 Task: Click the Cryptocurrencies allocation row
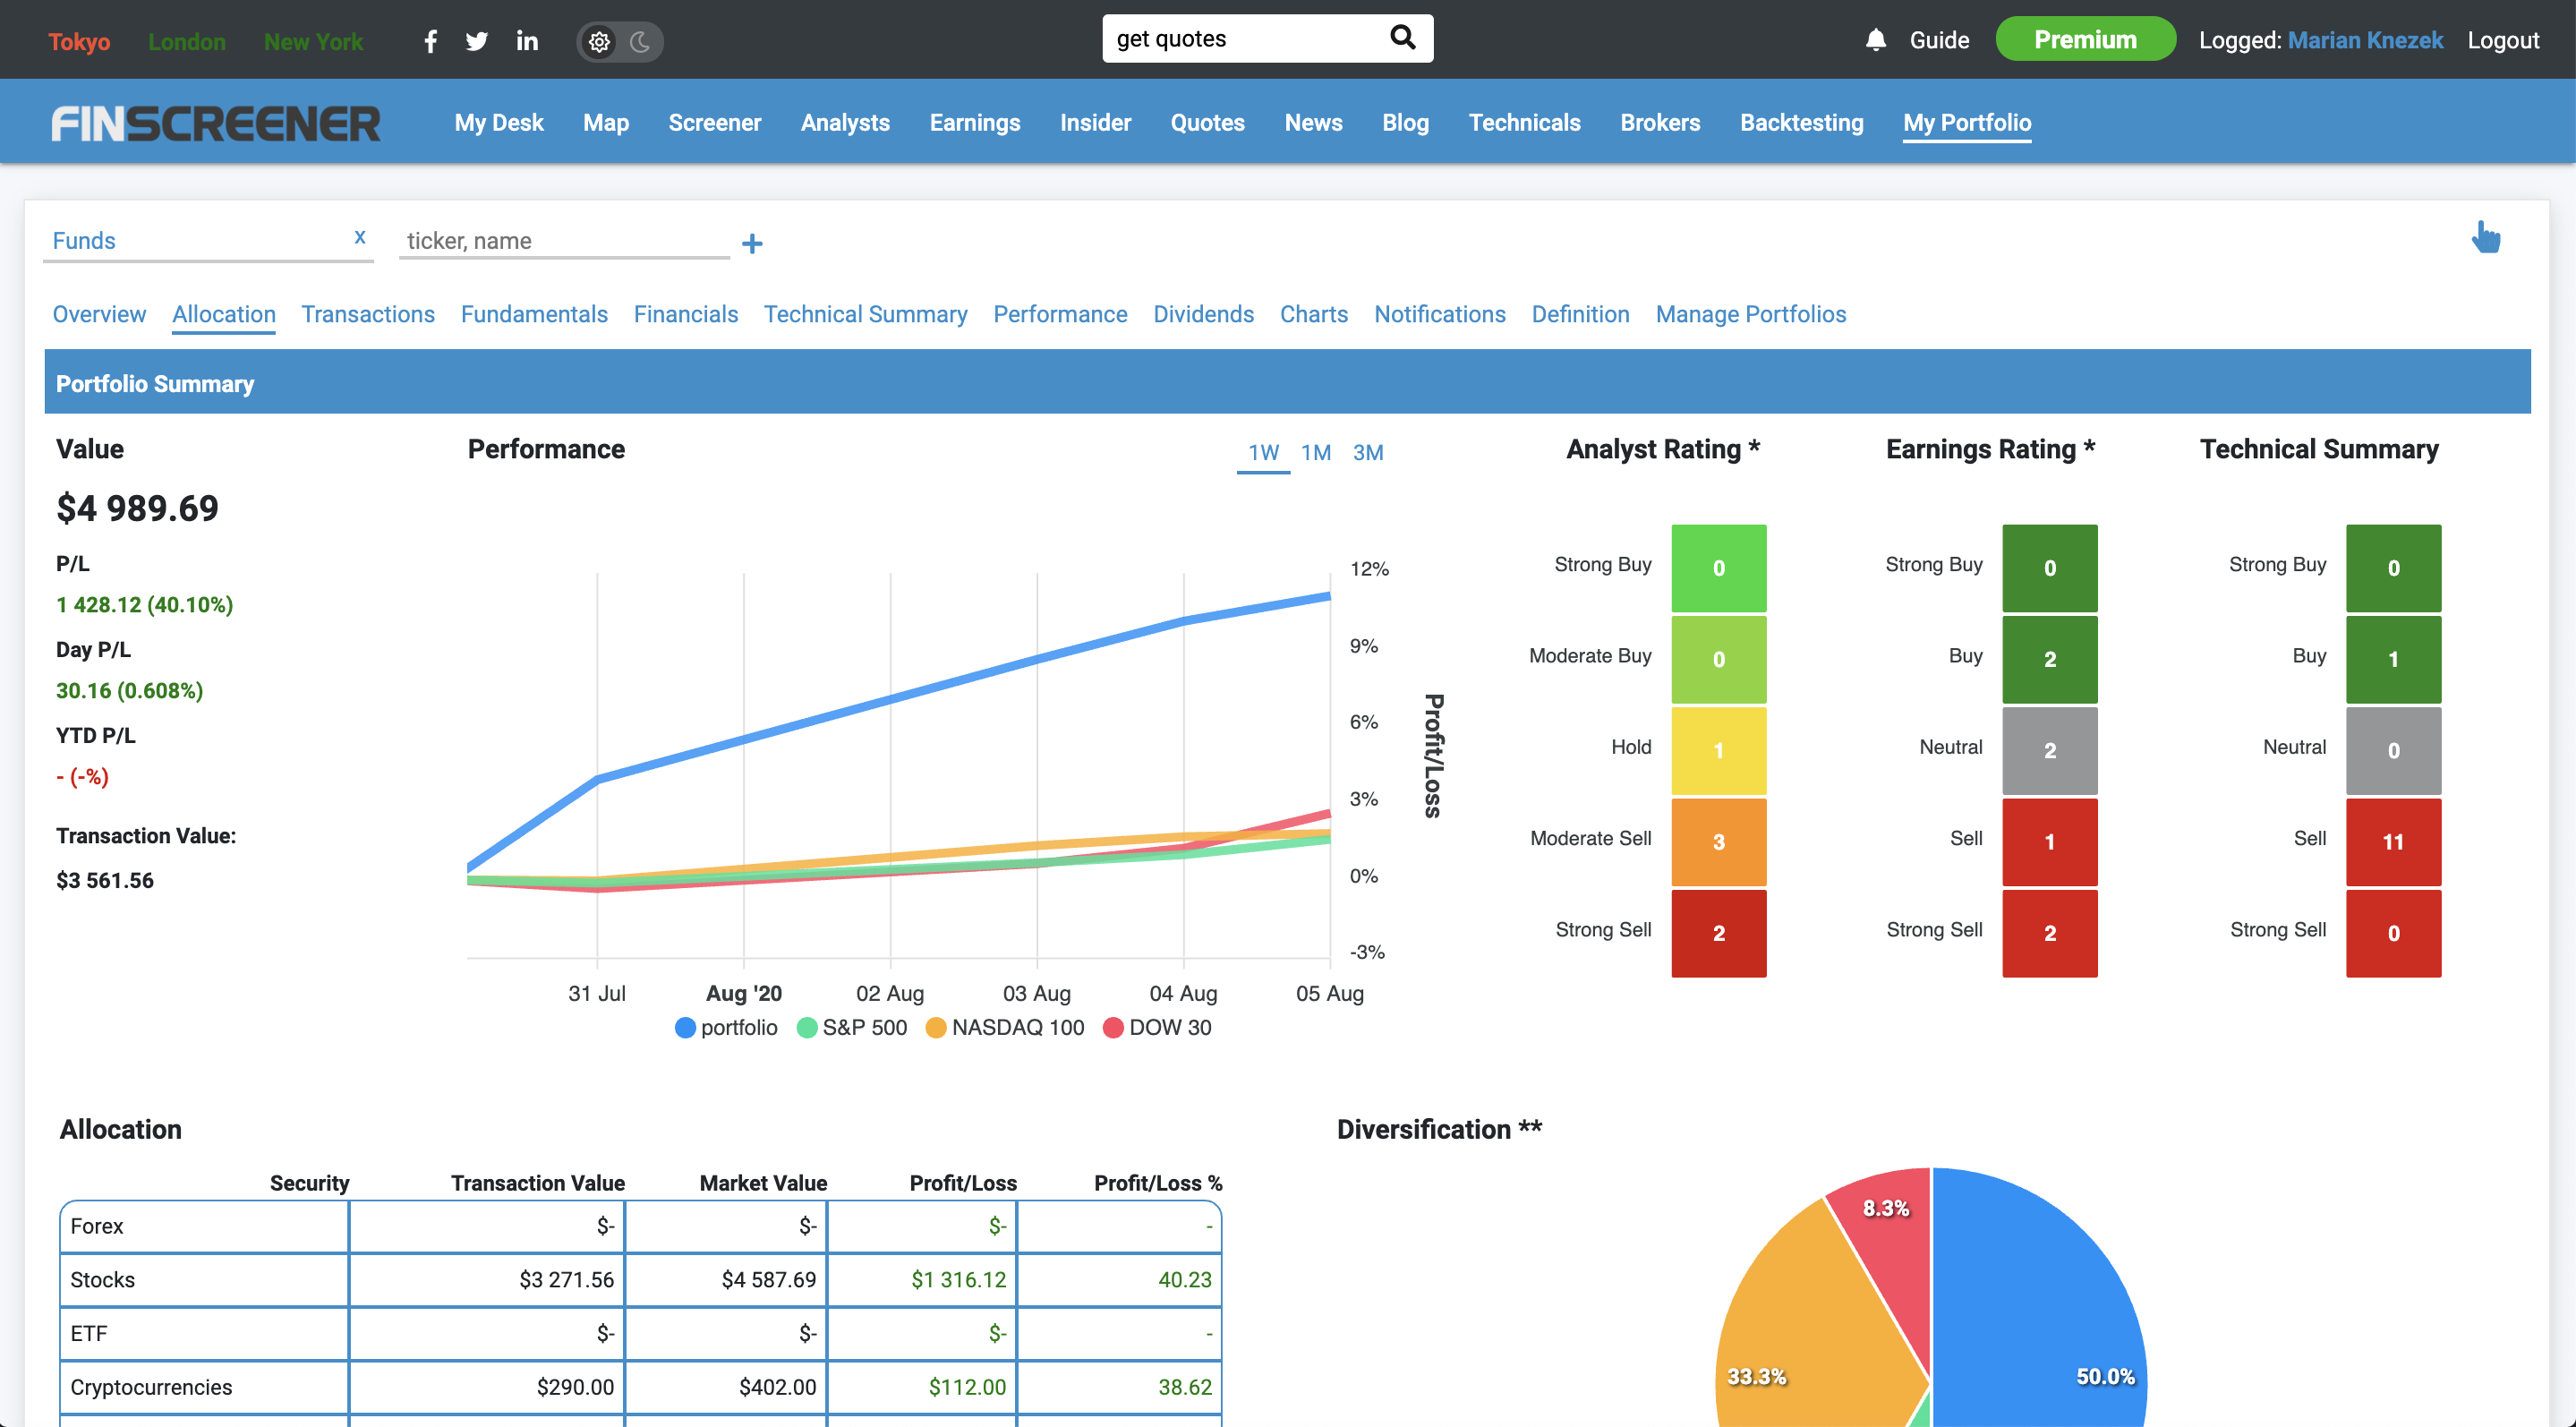(x=640, y=1387)
